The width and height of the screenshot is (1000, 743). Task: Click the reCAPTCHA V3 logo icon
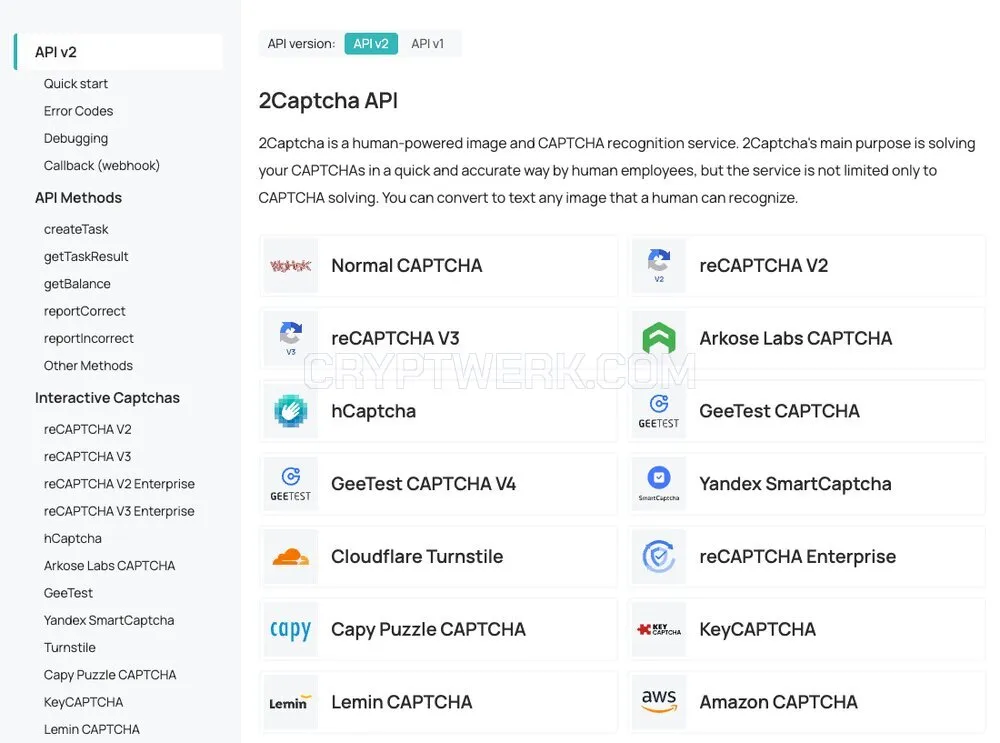[x=291, y=338]
